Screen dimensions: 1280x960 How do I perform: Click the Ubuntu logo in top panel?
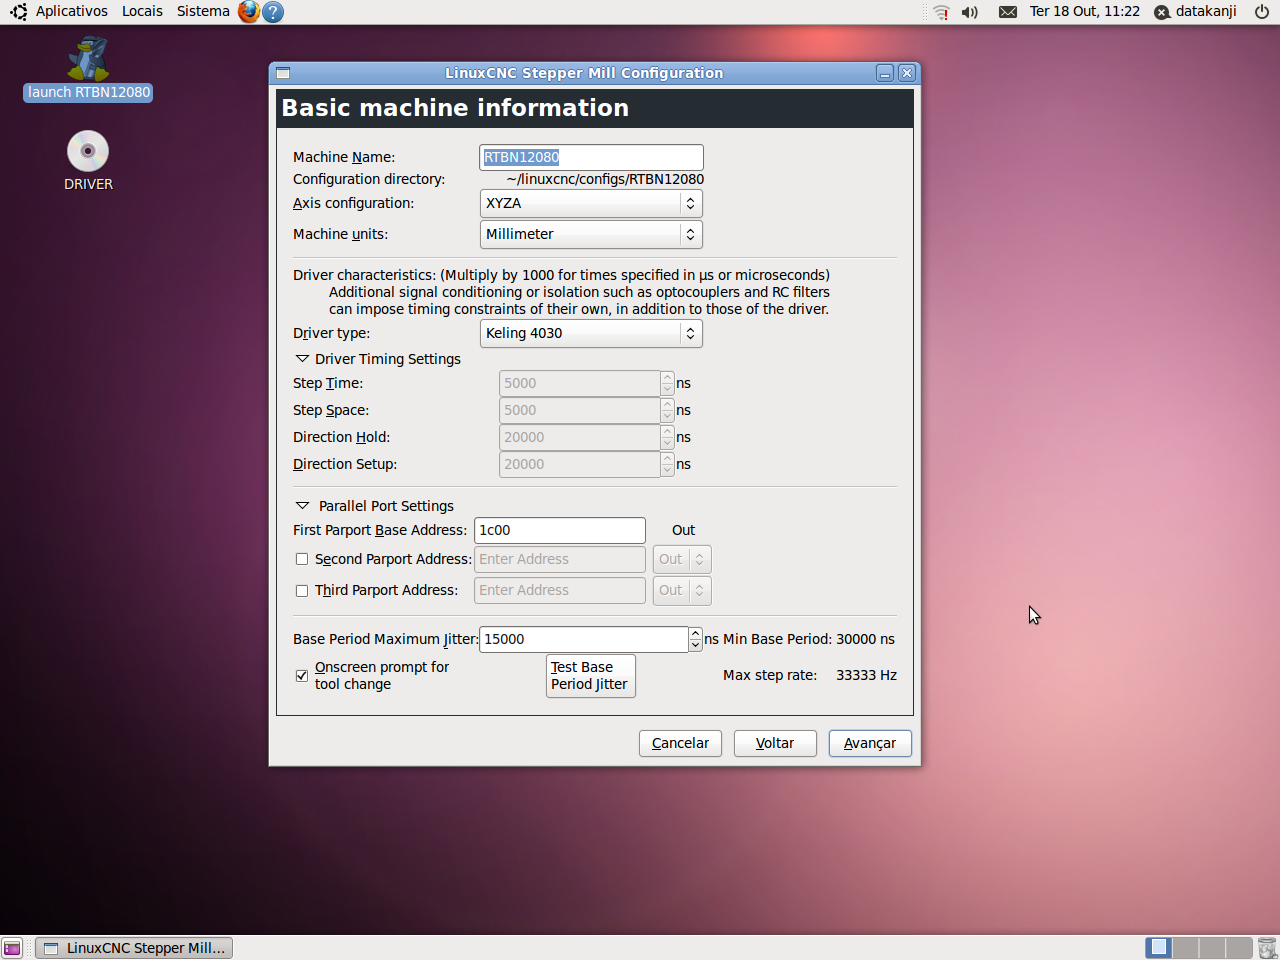[18, 12]
